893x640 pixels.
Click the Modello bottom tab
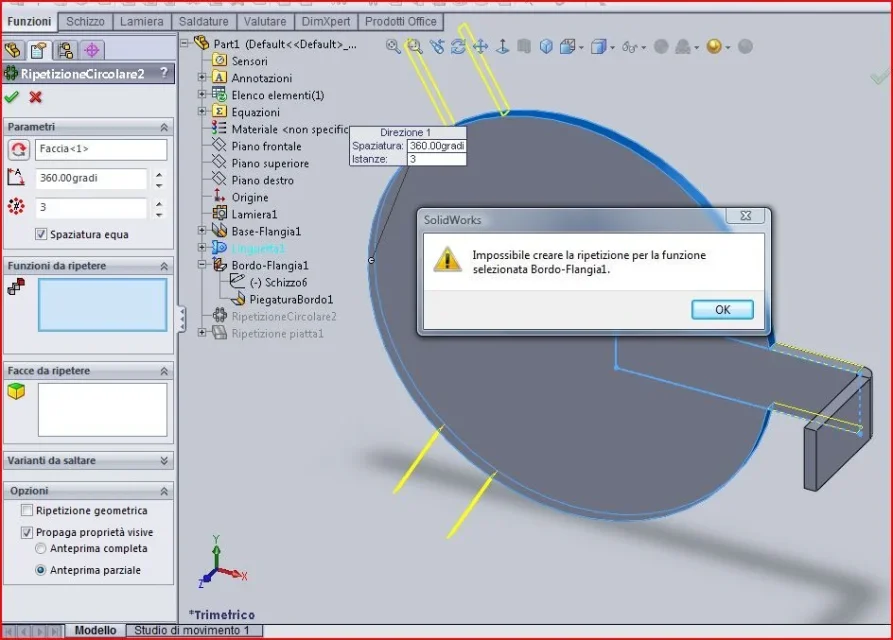[x=95, y=630]
